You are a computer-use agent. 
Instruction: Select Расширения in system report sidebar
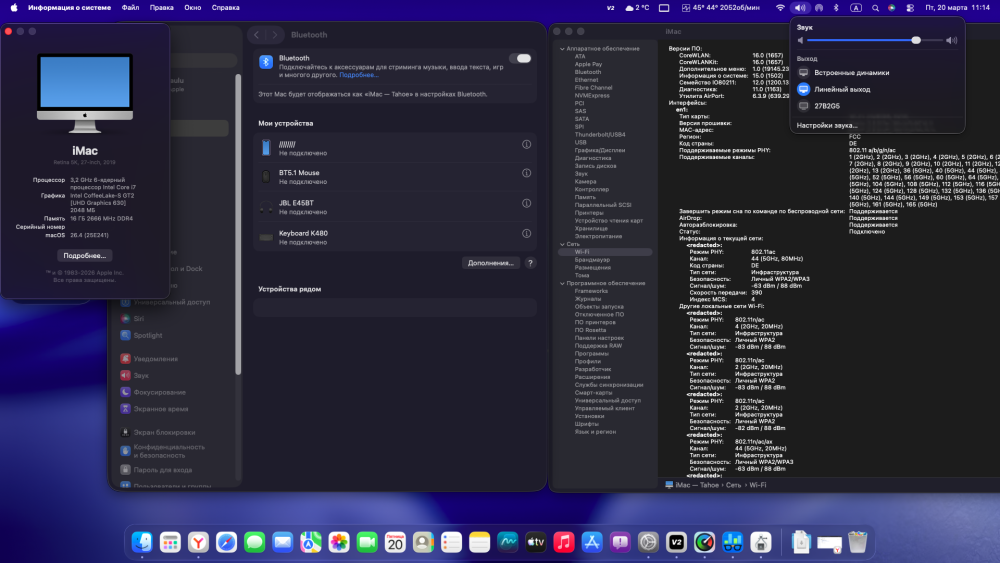(x=592, y=377)
